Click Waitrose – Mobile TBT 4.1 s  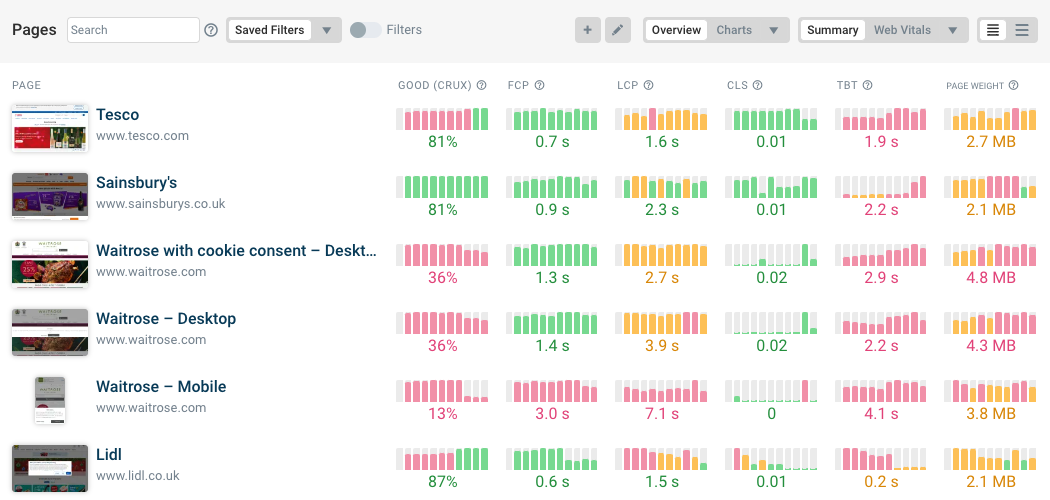coord(881,414)
